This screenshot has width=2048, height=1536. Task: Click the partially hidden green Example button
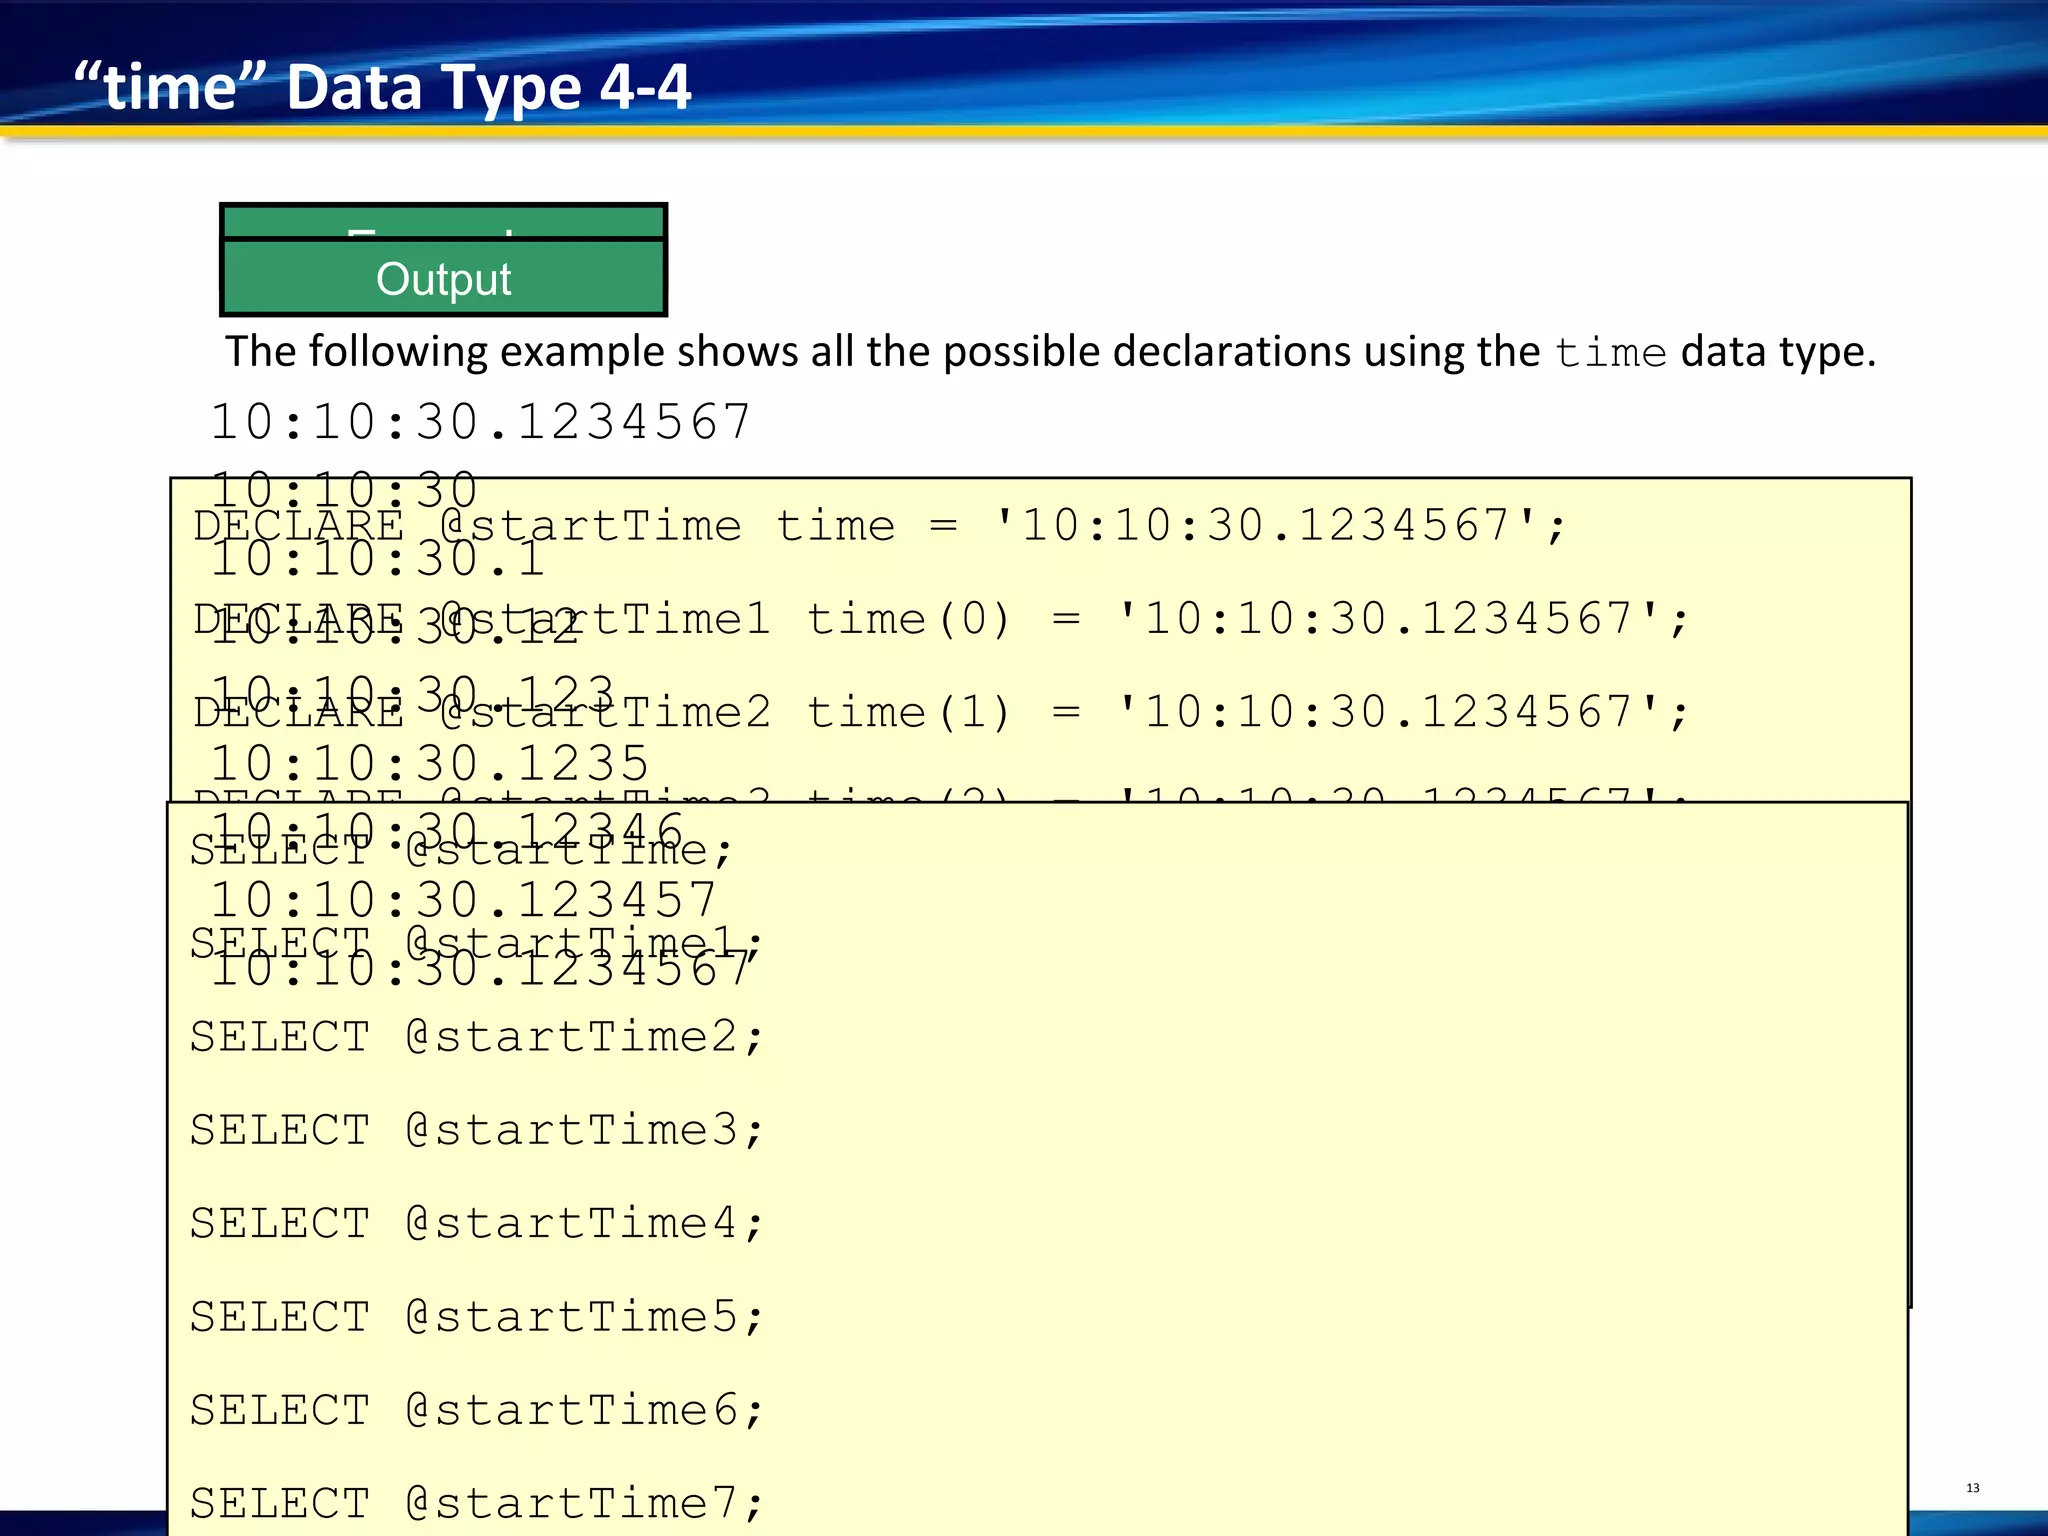pos(443,221)
